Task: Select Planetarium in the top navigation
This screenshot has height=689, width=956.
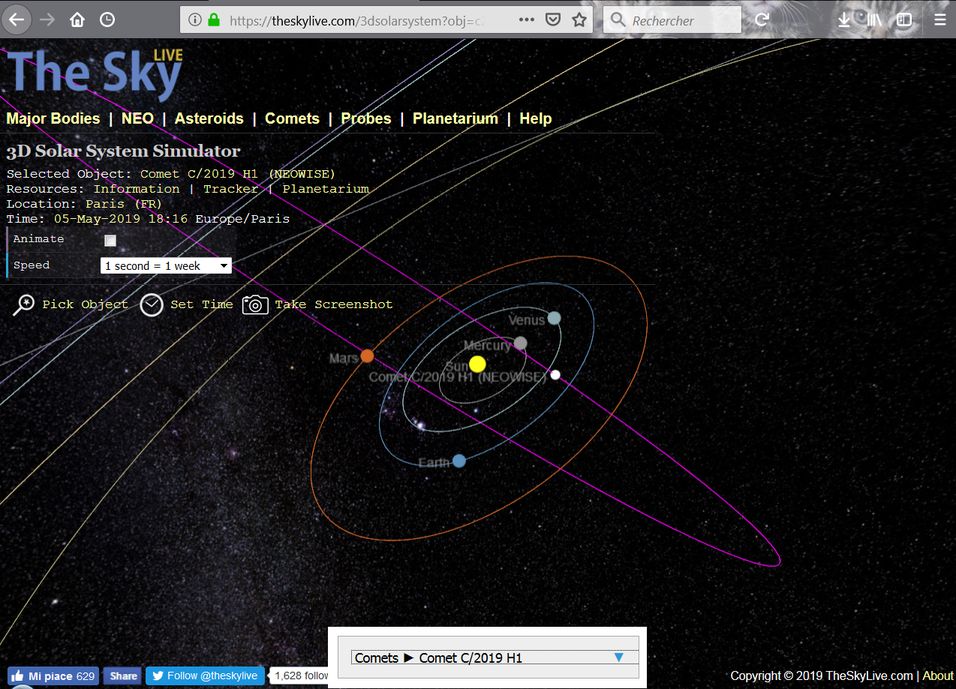Action: click(x=455, y=118)
